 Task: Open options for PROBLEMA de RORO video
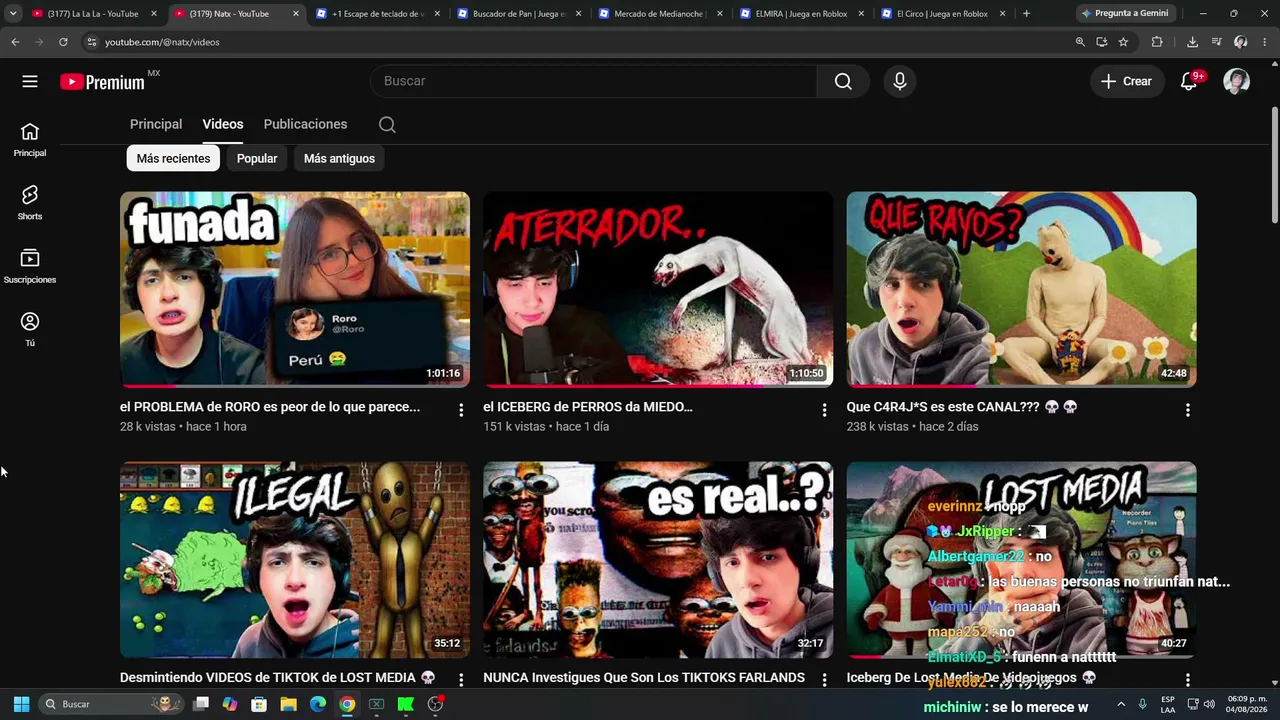(461, 410)
